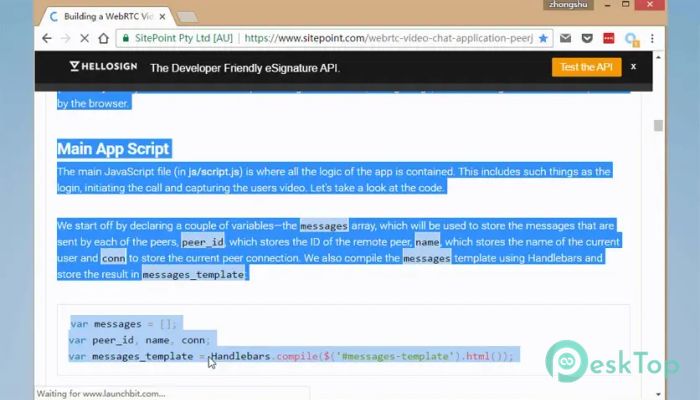Viewport: 700px width, 400px height.
Task: Click the bold js/script.js text
Action: coord(215,172)
